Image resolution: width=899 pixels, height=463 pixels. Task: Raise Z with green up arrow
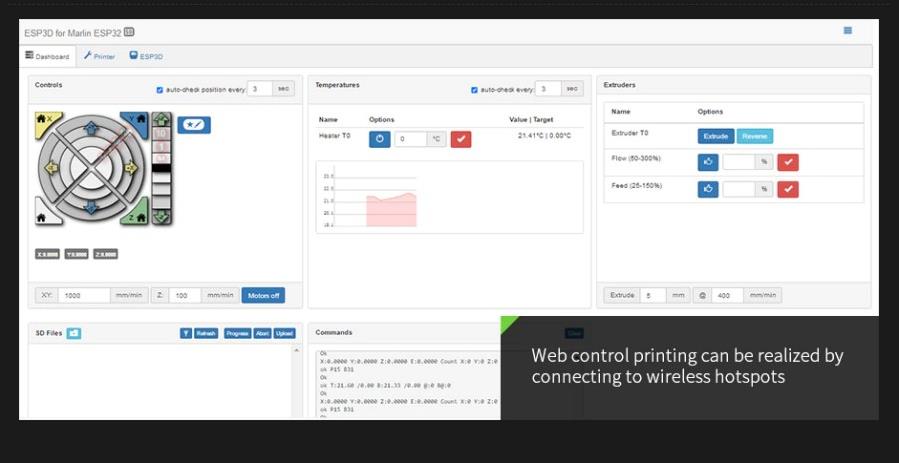click(162, 119)
